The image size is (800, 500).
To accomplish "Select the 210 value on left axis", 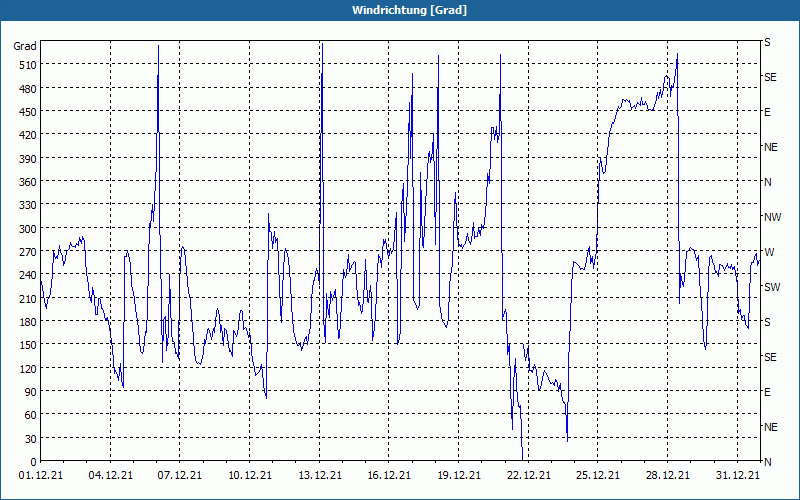I will pos(28,299).
